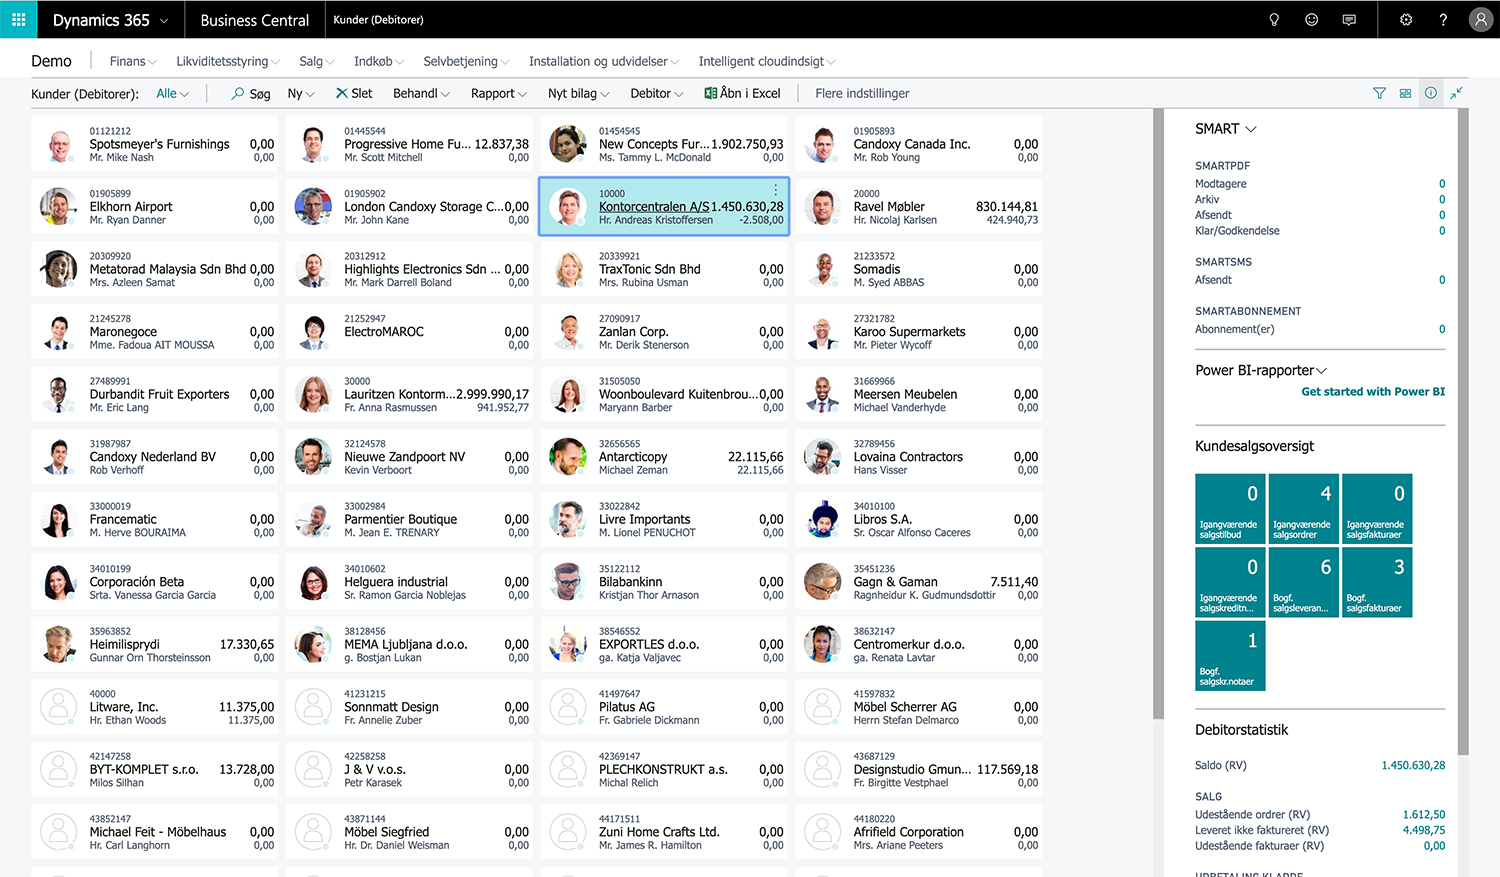Expand the Ny dropdown
1500x877 pixels.
point(301,93)
